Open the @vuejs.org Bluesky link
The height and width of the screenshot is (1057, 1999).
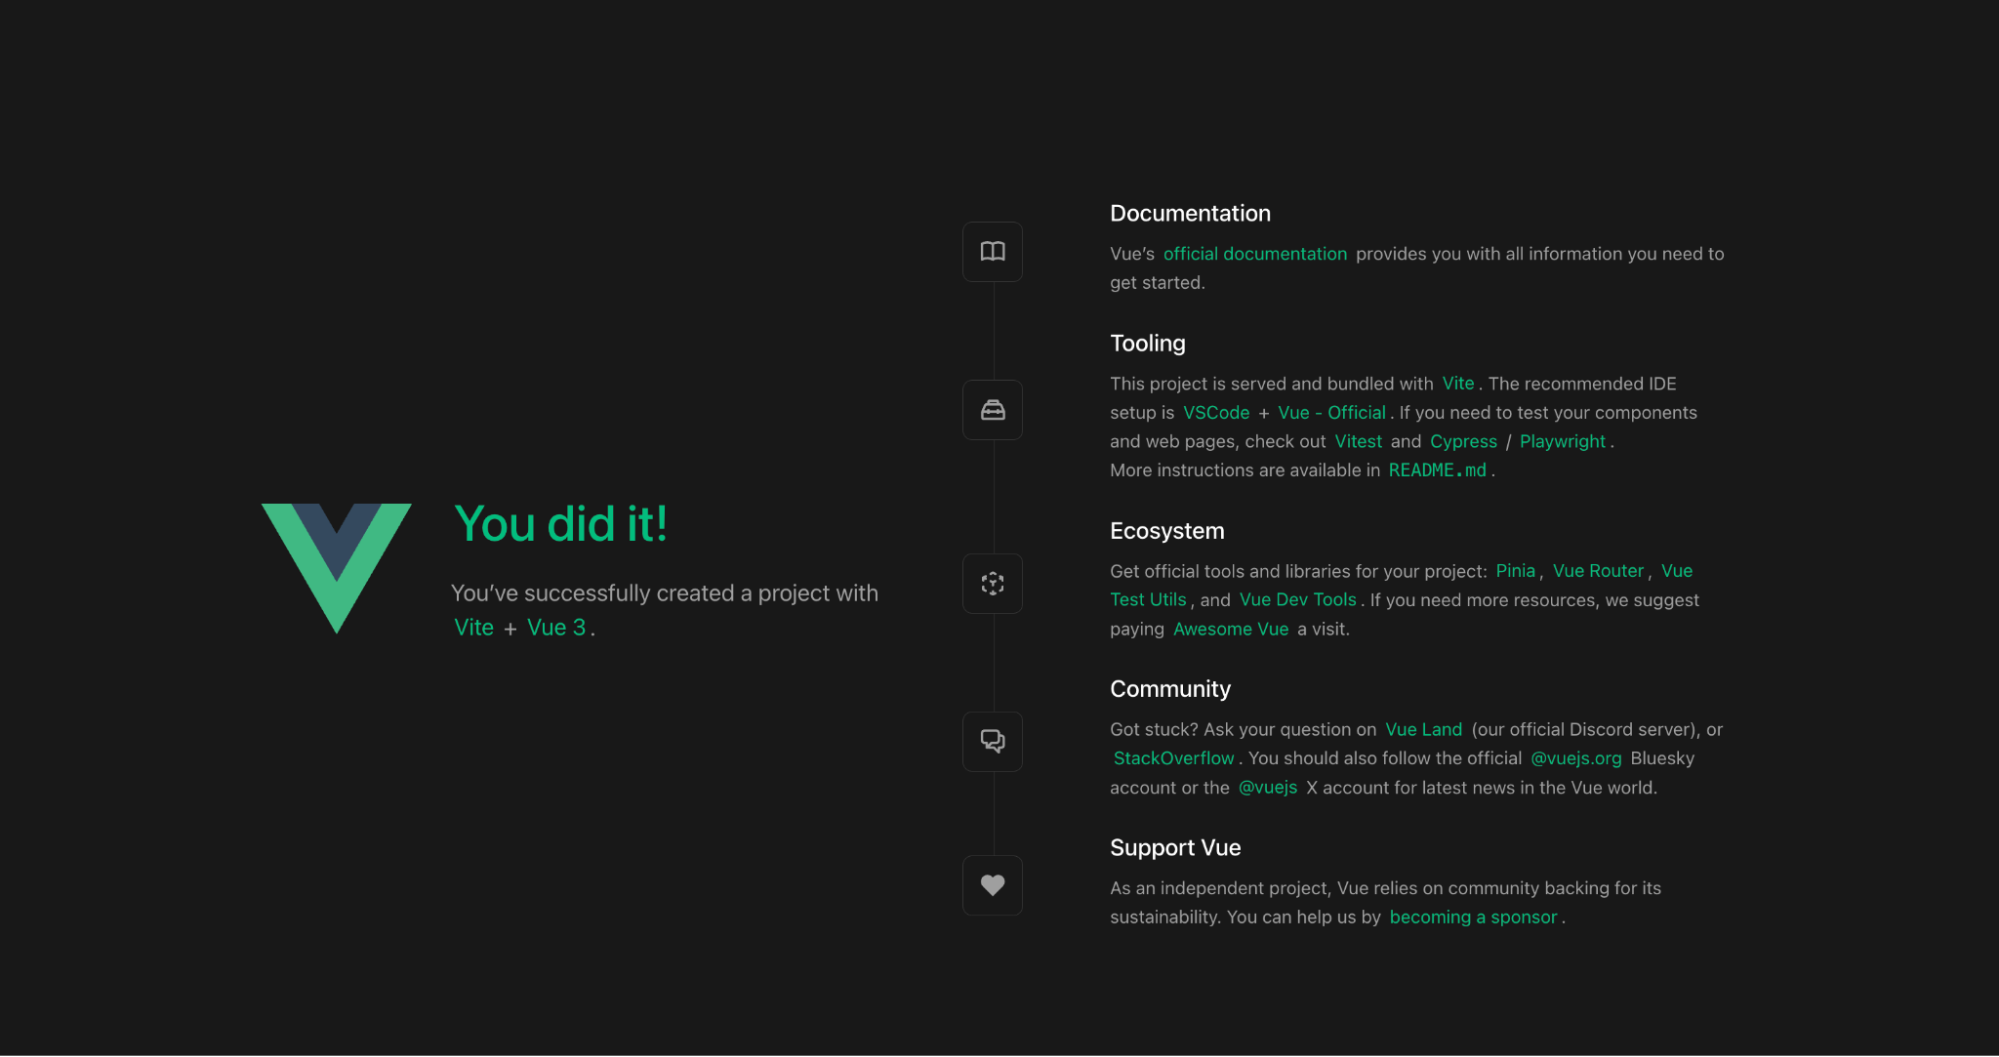click(x=1576, y=758)
